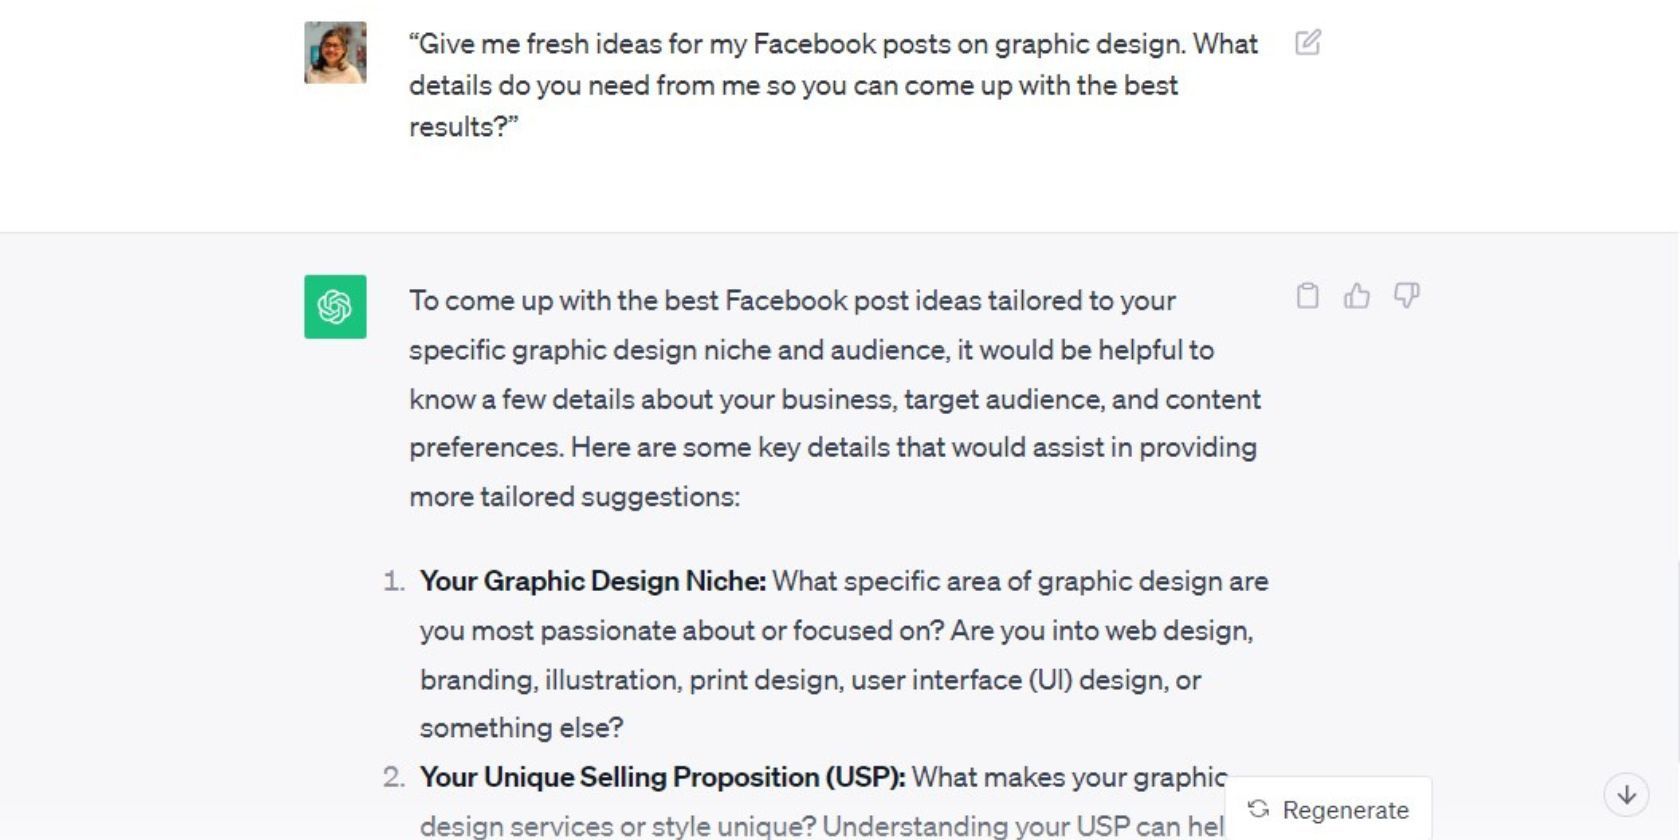Click the user profile picture
Viewport: 1680px width, 840px height.
coord(335,53)
